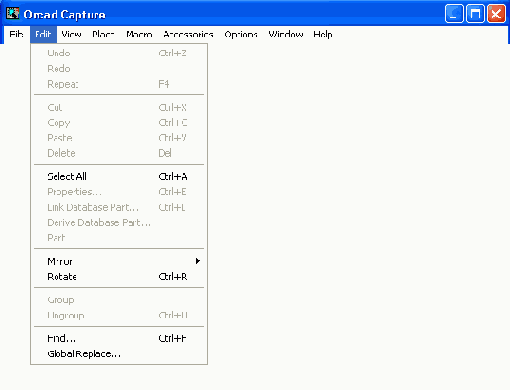Screen dimensions: 510x390
Task: Open the Place menu
Action: point(103,34)
